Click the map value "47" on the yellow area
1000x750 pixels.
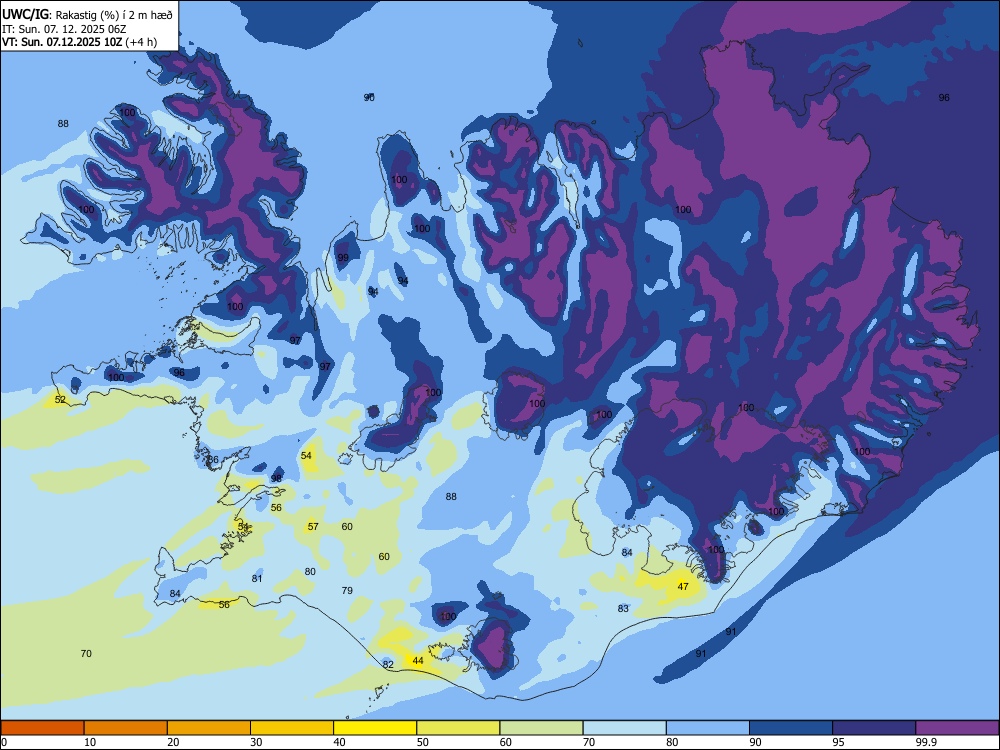(x=683, y=587)
